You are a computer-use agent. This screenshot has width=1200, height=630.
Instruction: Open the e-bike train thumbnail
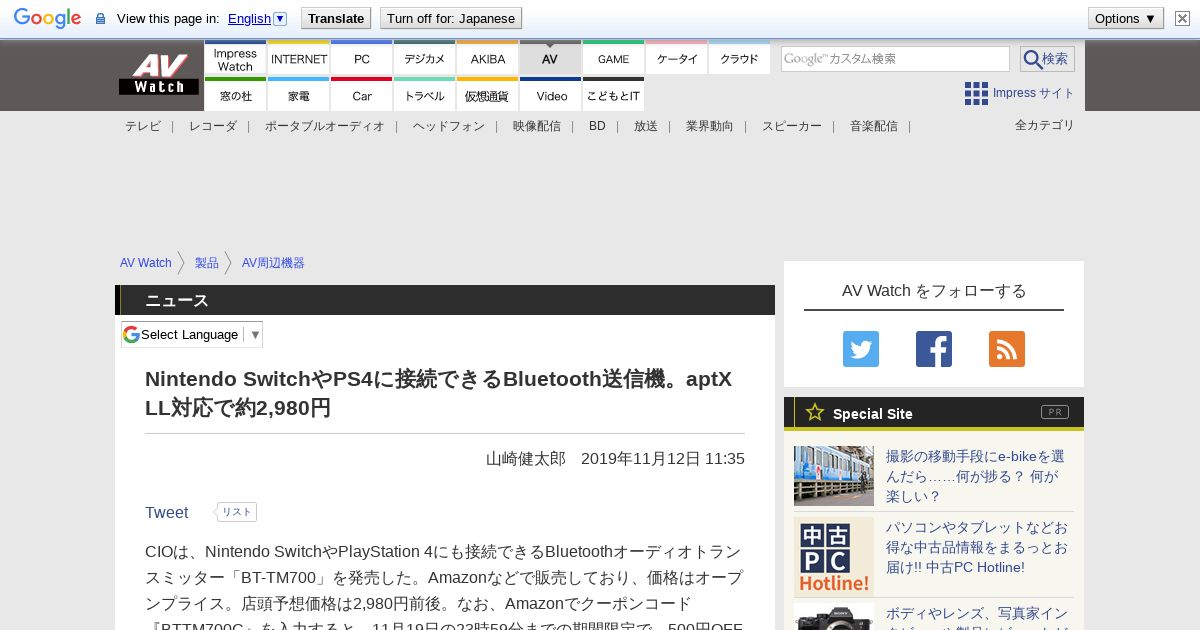(834, 476)
